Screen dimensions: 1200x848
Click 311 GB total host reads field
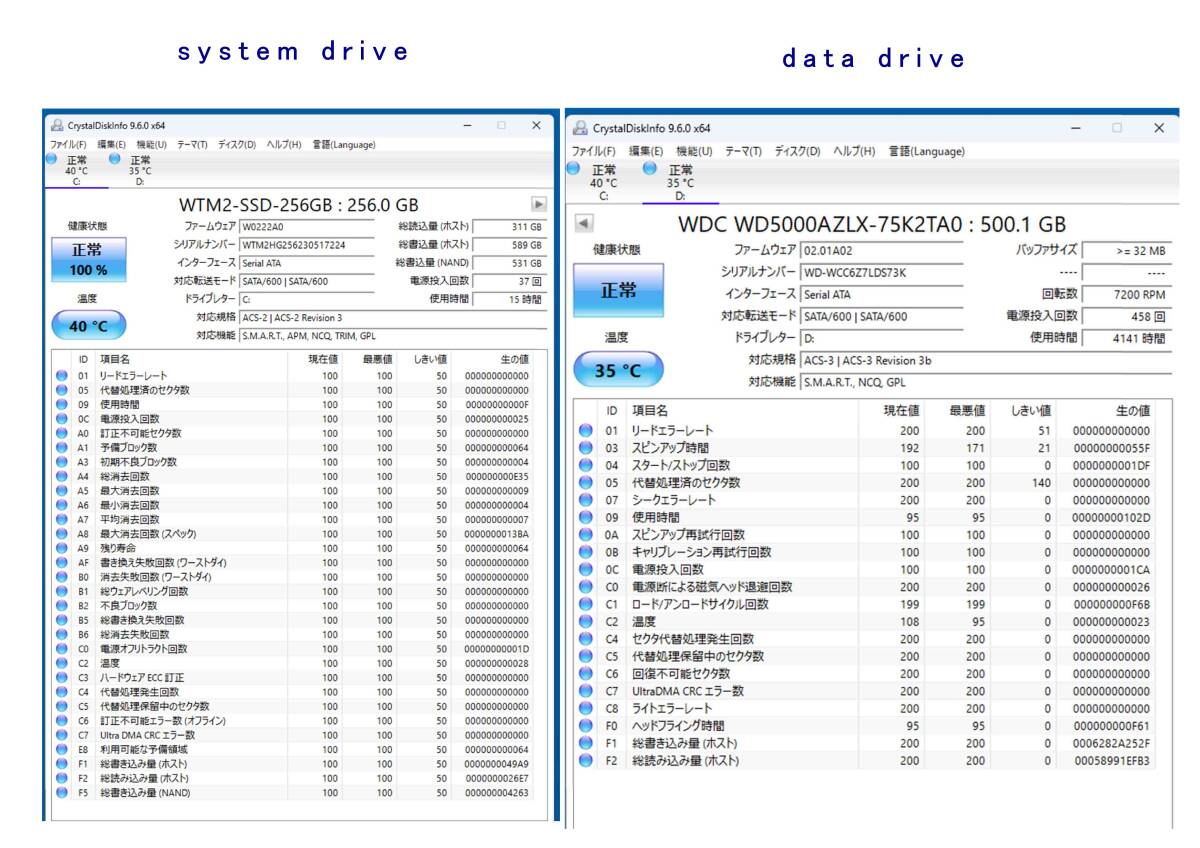coord(508,227)
